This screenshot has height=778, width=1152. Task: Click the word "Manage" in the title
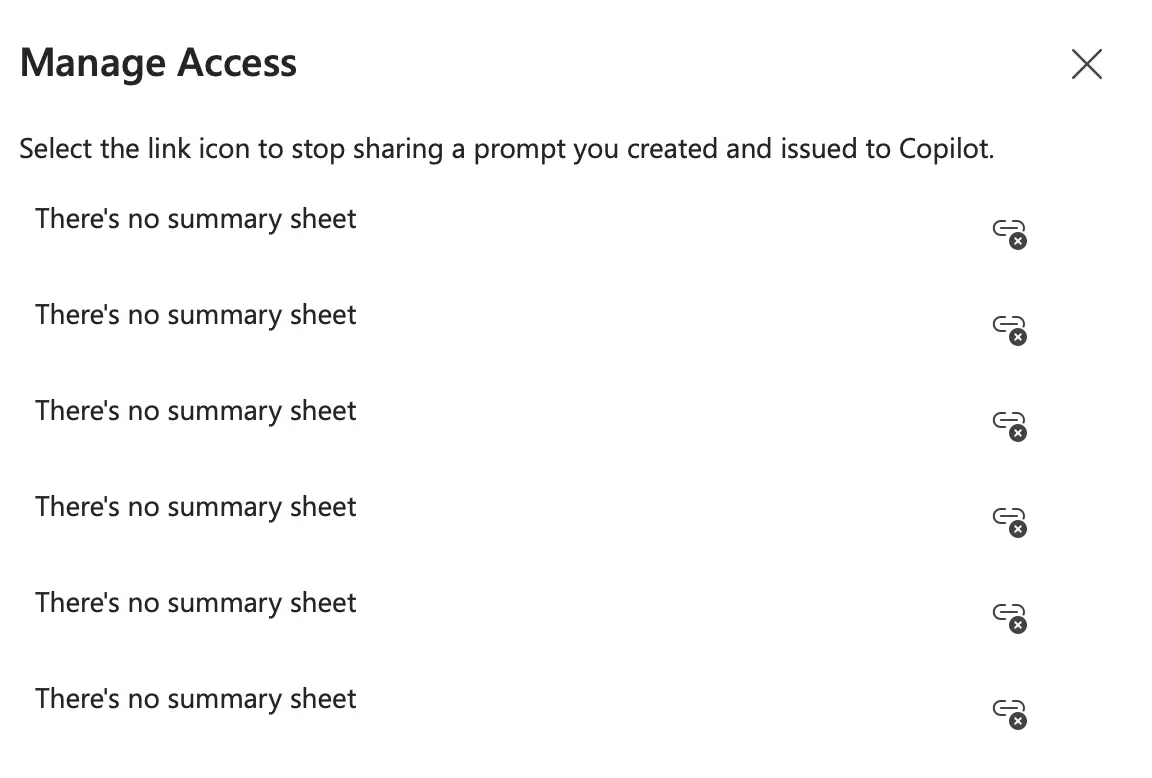(x=78, y=64)
